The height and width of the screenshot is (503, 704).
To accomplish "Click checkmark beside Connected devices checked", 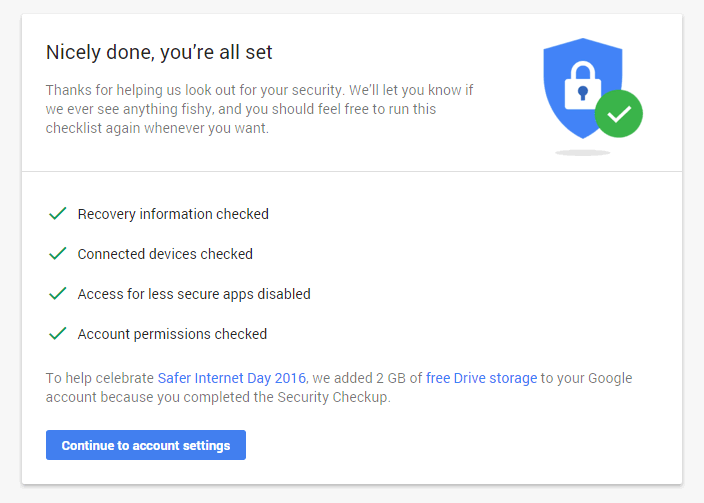I will pyautogui.click(x=57, y=254).
